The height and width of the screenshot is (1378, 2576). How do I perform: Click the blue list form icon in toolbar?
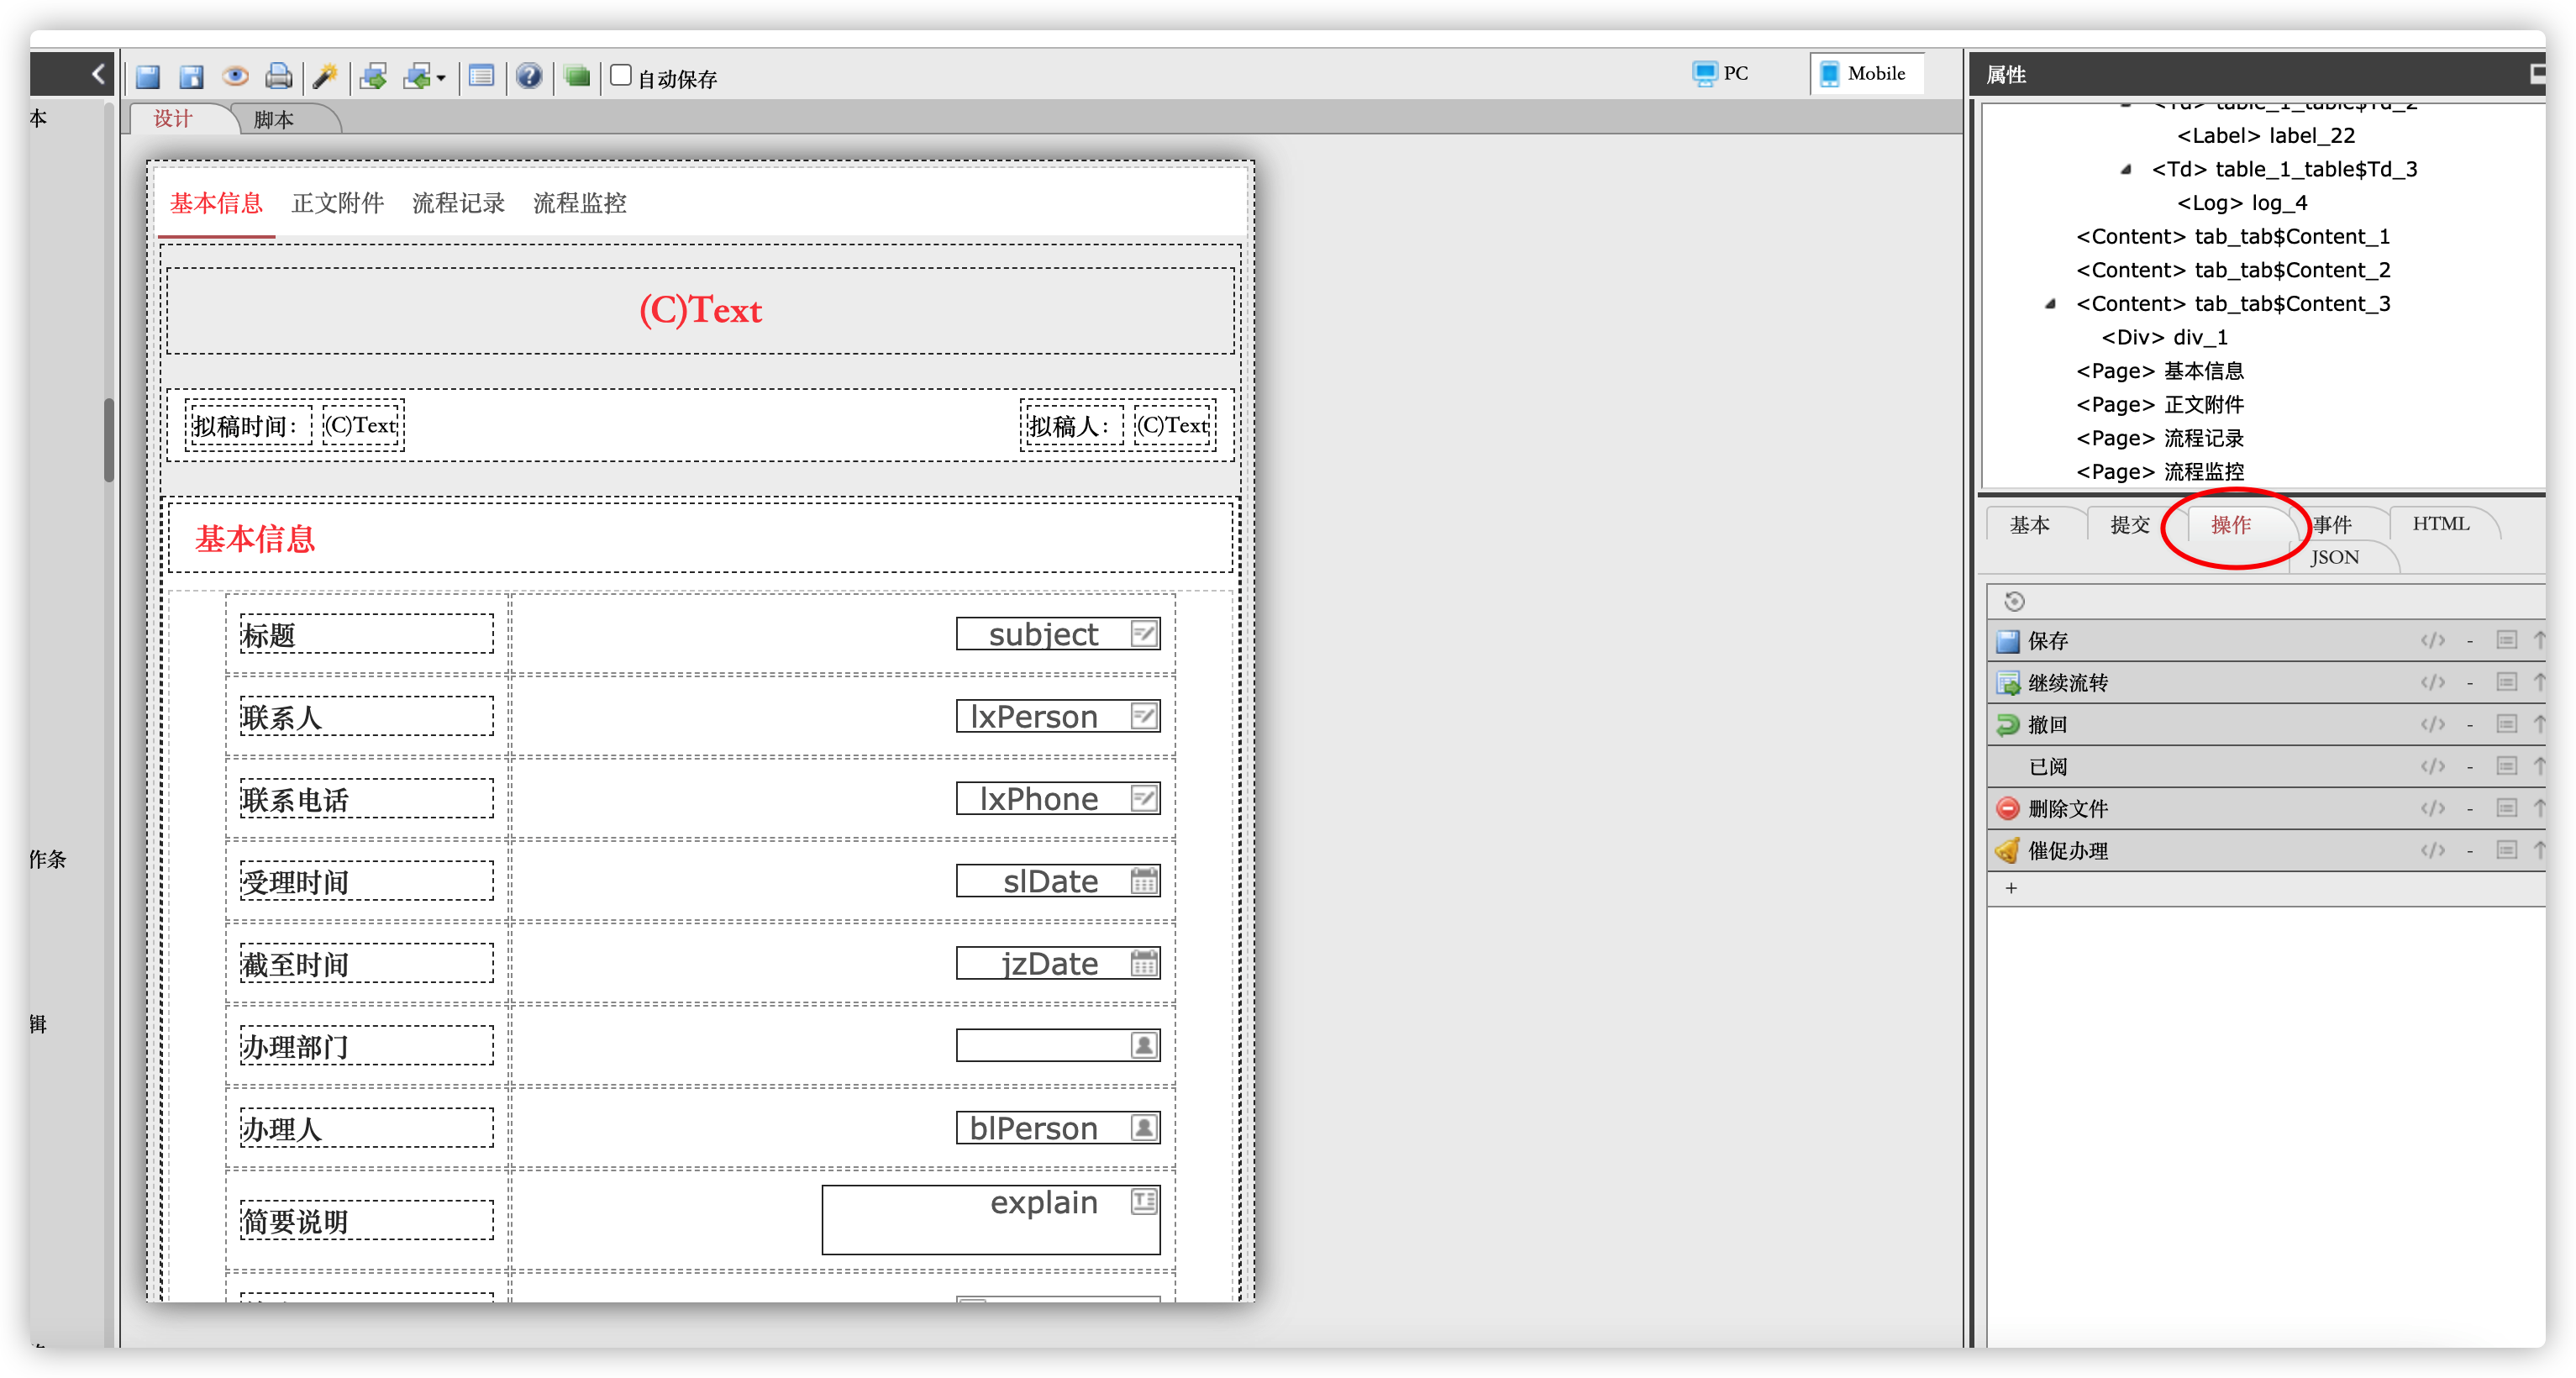482,76
